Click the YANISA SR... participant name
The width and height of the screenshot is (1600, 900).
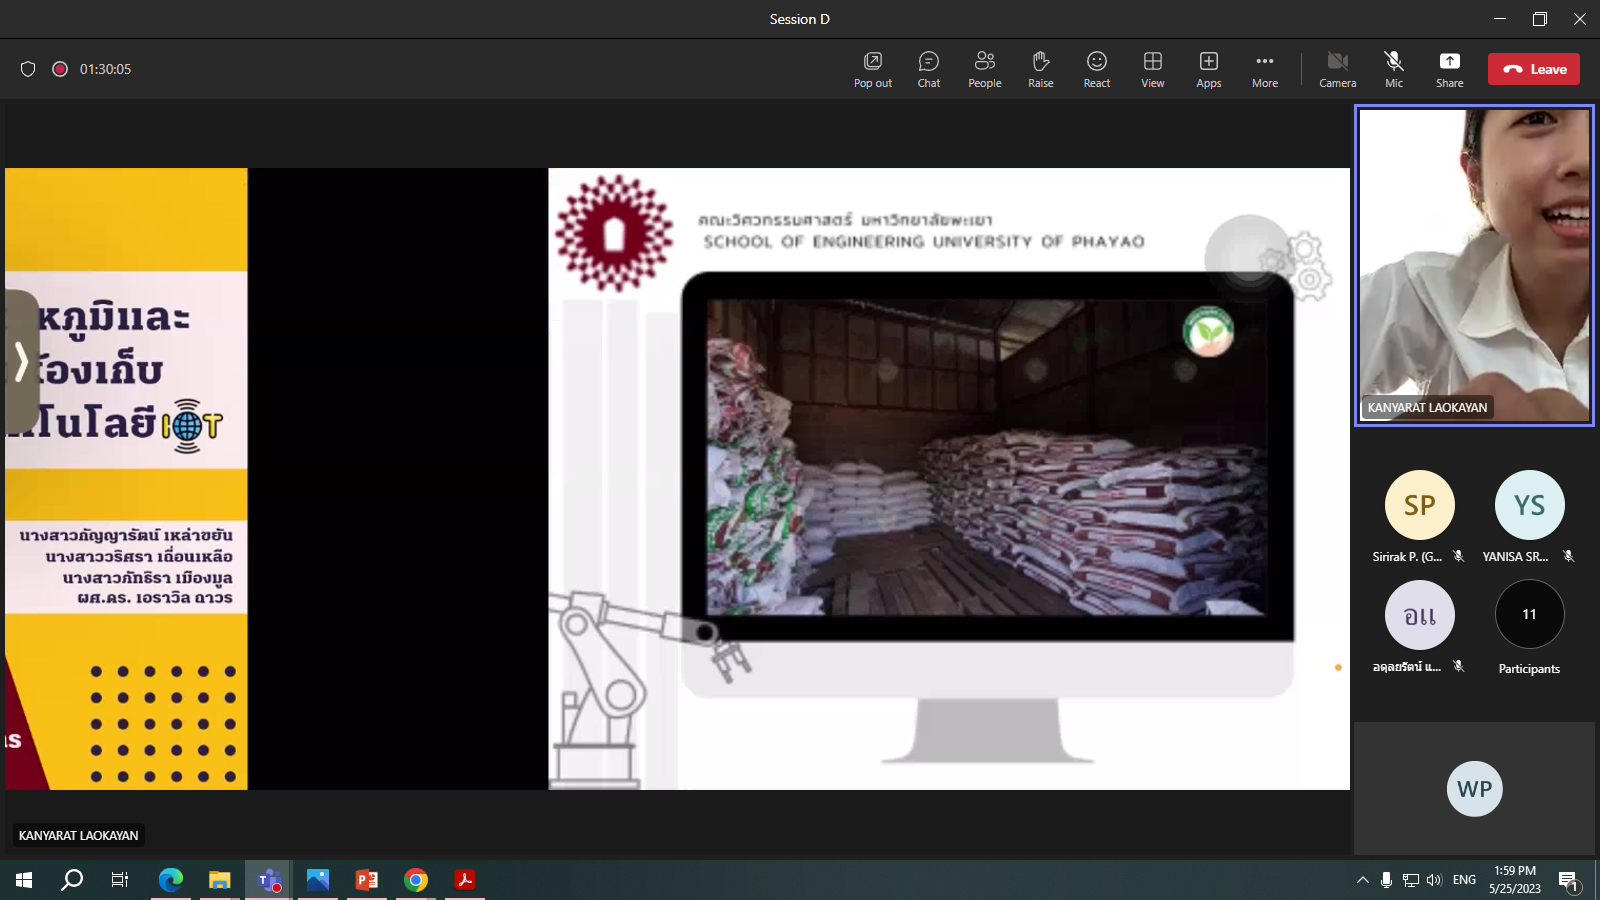tap(1515, 557)
